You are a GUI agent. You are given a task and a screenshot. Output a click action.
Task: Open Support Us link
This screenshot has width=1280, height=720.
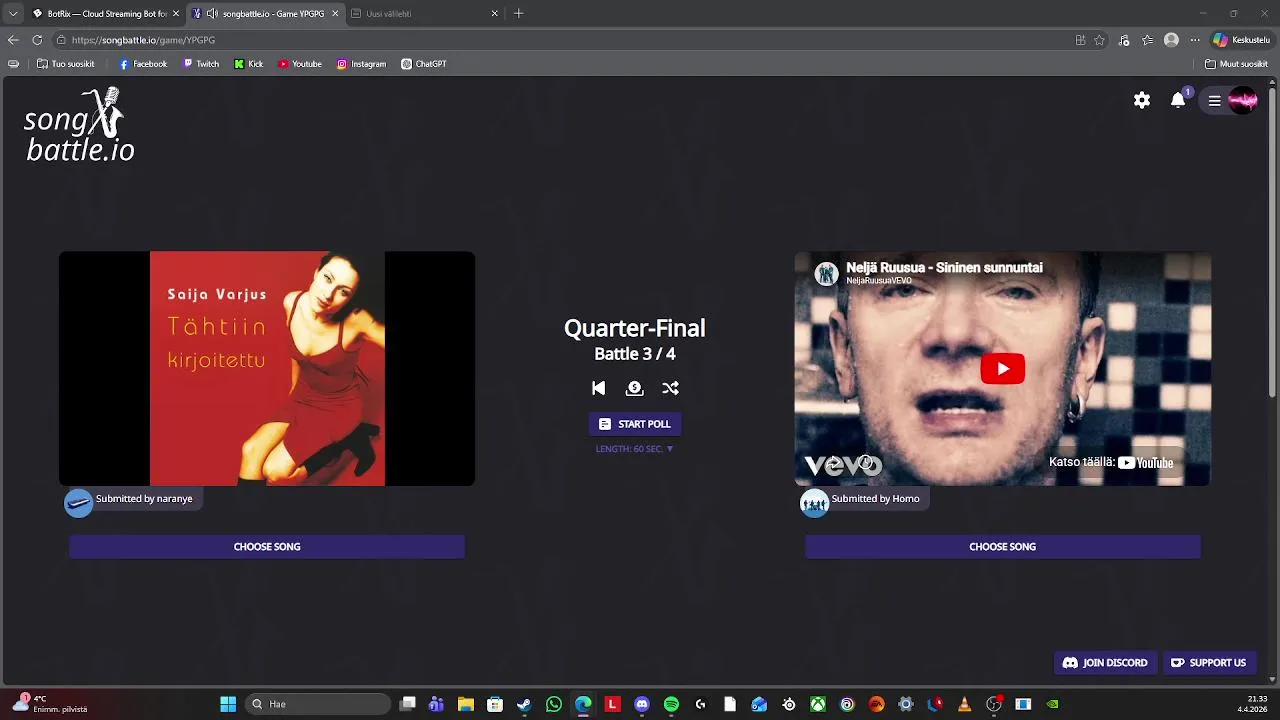coord(1208,663)
